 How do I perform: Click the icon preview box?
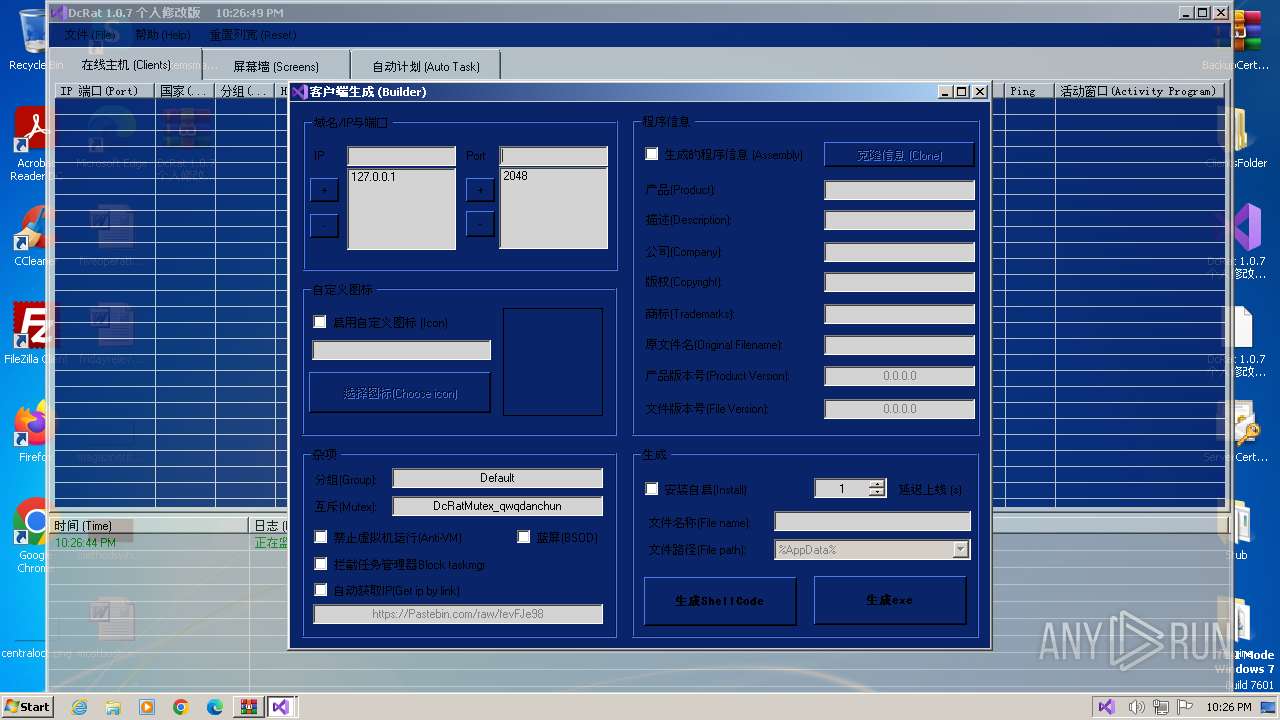coord(553,361)
